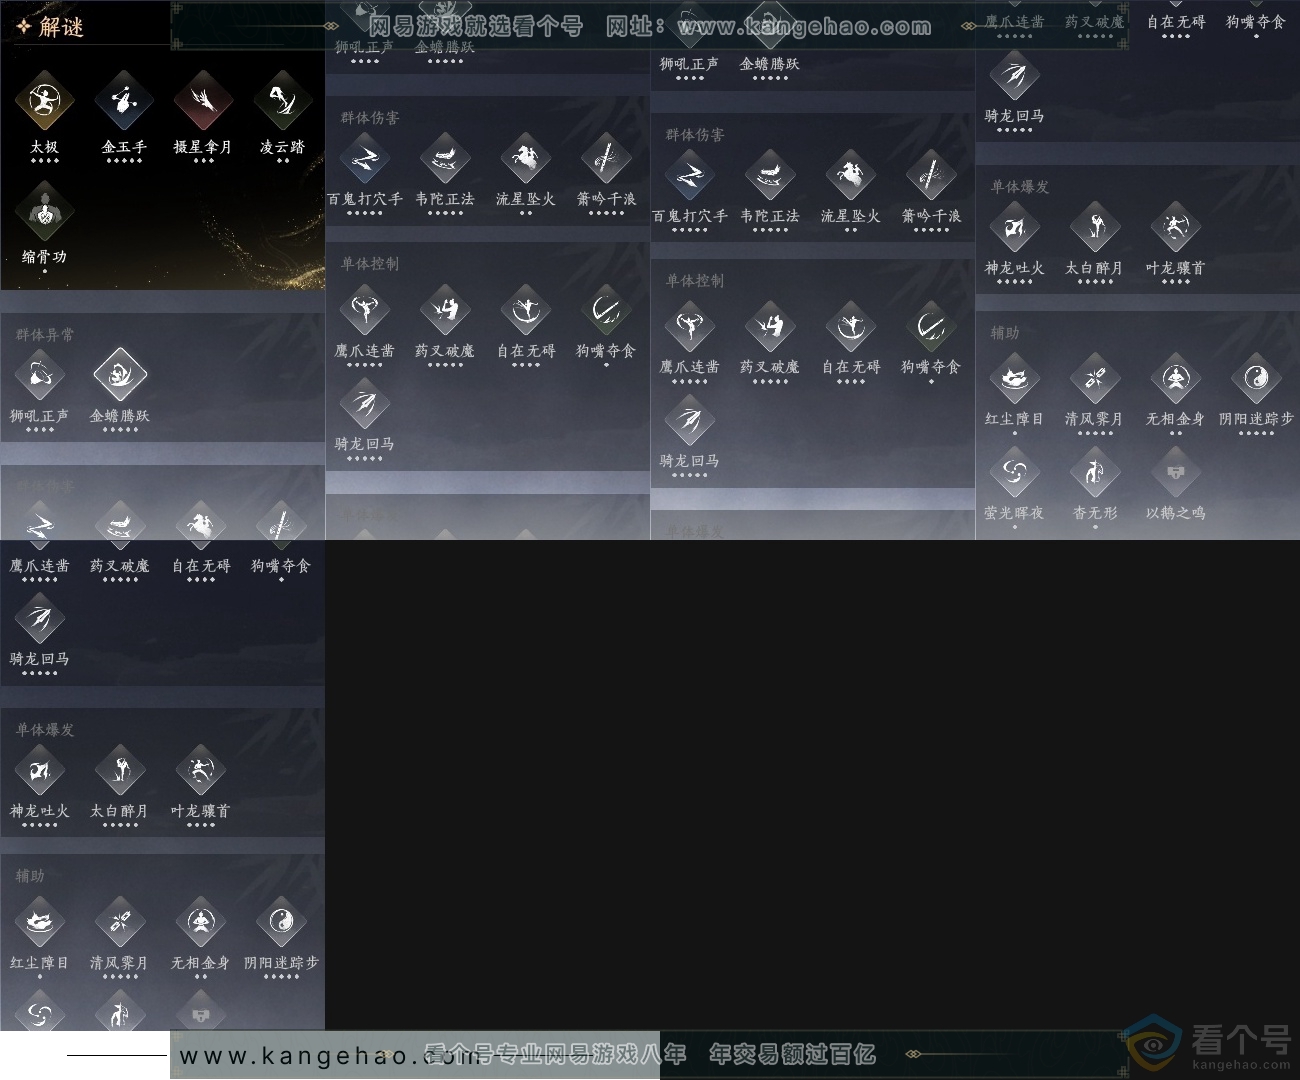Pick the 以鹅之鸣 skill icon
Viewport: 1300px width, 1080px height.
click(x=1175, y=471)
